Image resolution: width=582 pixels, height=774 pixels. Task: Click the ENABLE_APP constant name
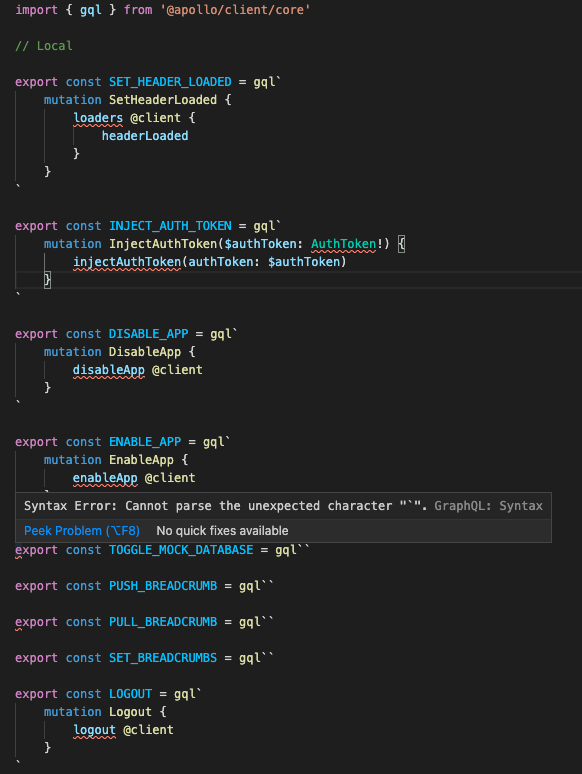coord(145,442)
